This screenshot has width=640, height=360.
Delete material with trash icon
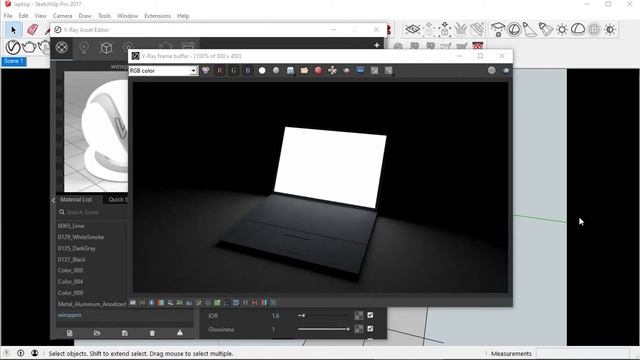[x=152, y=333]
